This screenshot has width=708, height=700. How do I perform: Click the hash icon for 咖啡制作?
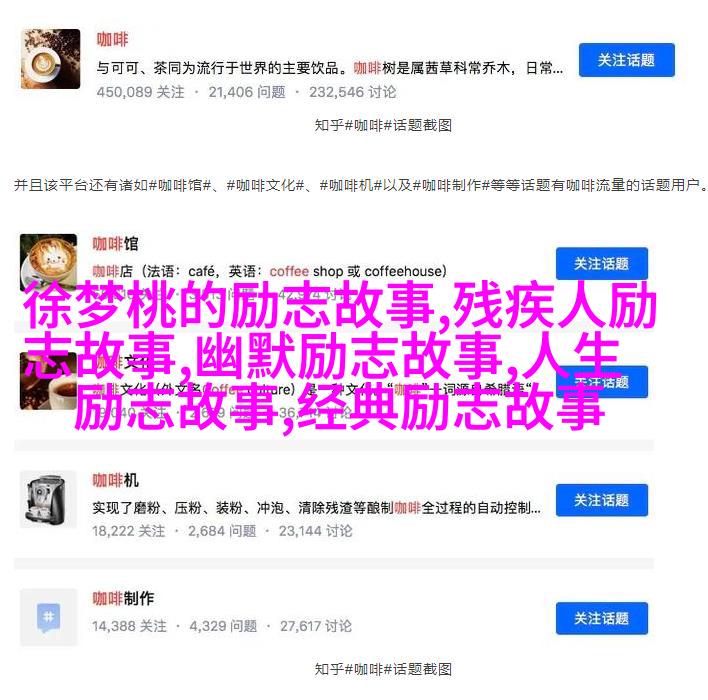tap(48, 617)
